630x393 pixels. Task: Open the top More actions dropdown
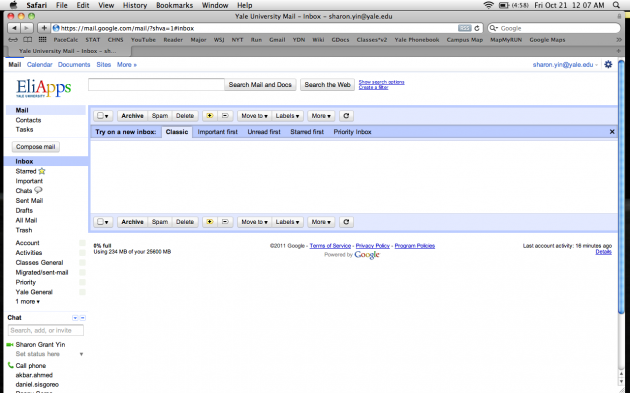(x=321, y=116)
